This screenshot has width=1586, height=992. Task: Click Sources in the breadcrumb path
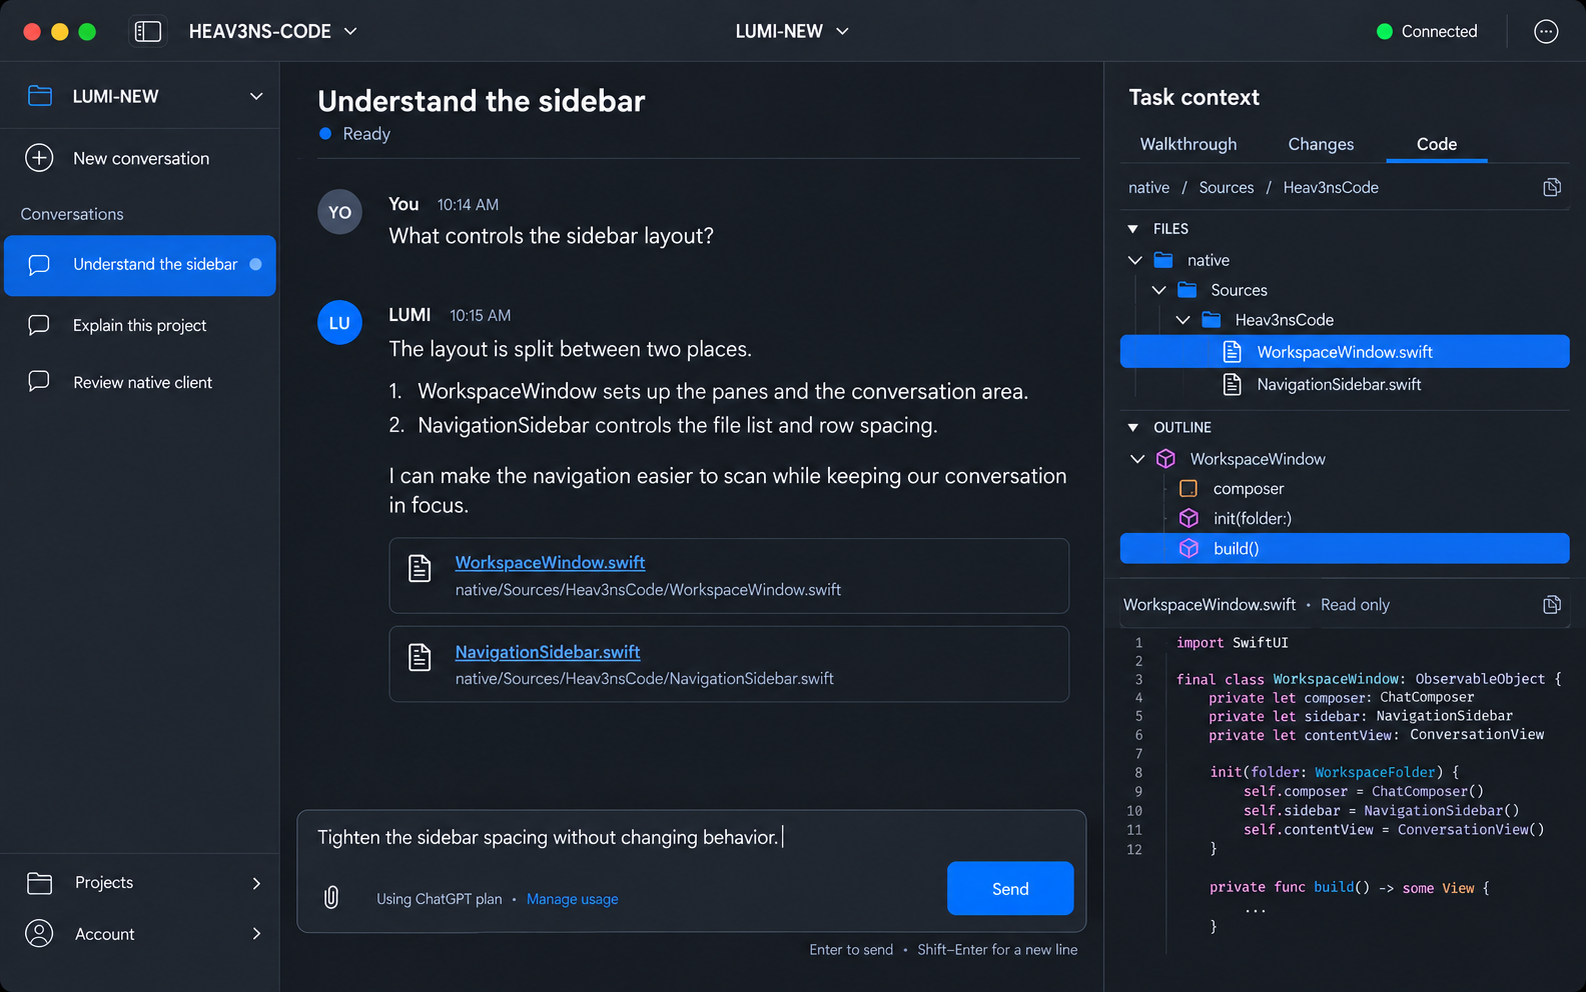[x=1226, y=187]
